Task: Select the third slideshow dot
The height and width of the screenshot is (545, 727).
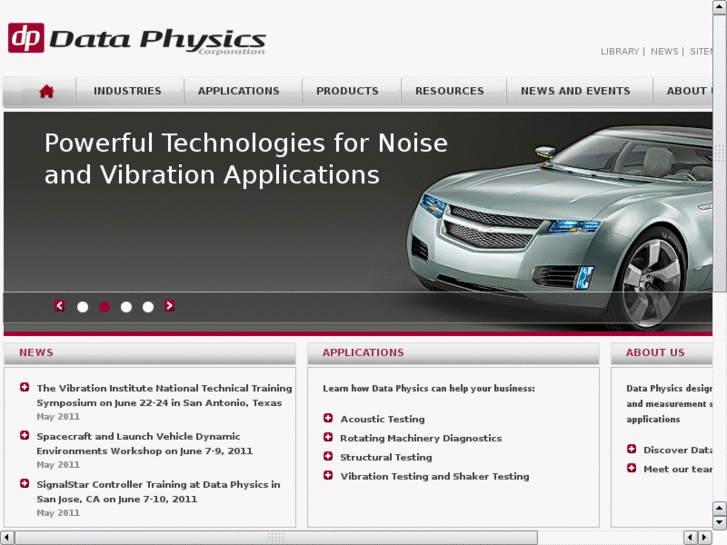Action: pyautogui.click(x=126, y=307)
